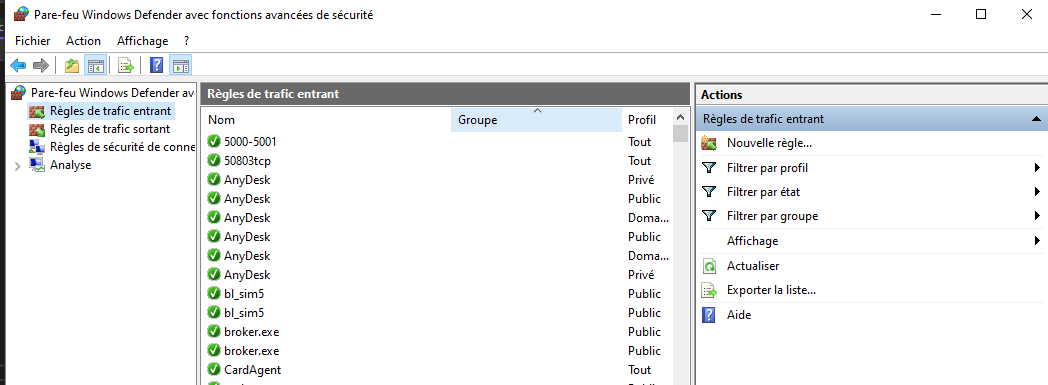The height and width of the screenshot is (385, 1048).
Task: Sort by the Nom column header
Action: coord(326,120)
